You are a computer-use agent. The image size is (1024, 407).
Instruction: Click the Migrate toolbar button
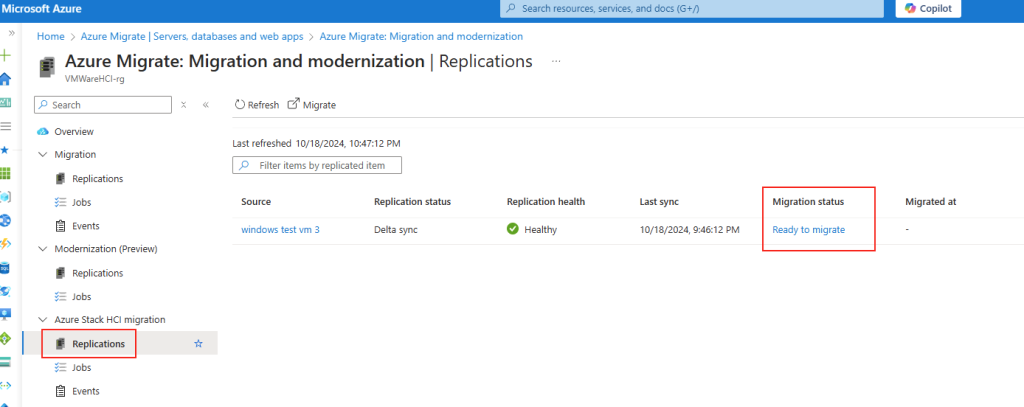click(312, 105)
